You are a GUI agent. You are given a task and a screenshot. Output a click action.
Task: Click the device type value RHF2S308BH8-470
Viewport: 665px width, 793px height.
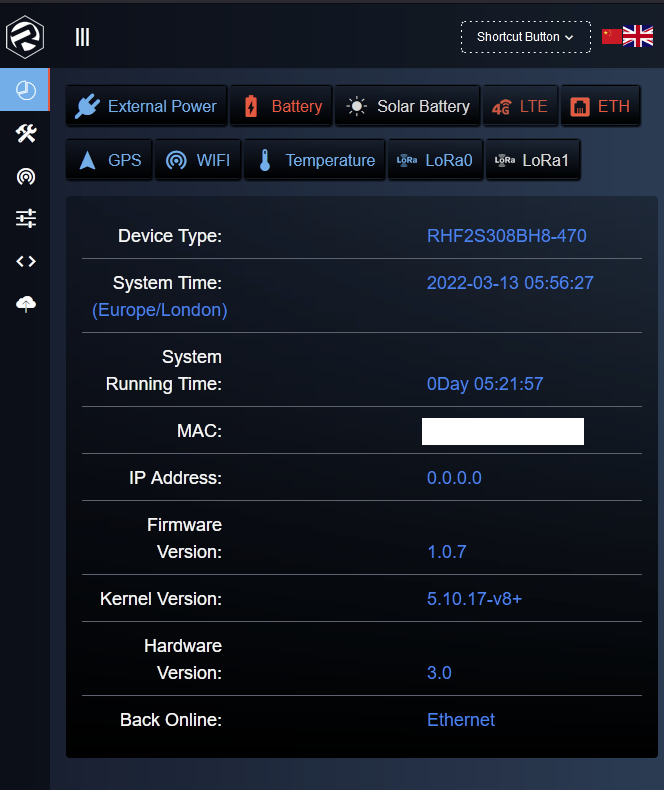click(507, 236)
